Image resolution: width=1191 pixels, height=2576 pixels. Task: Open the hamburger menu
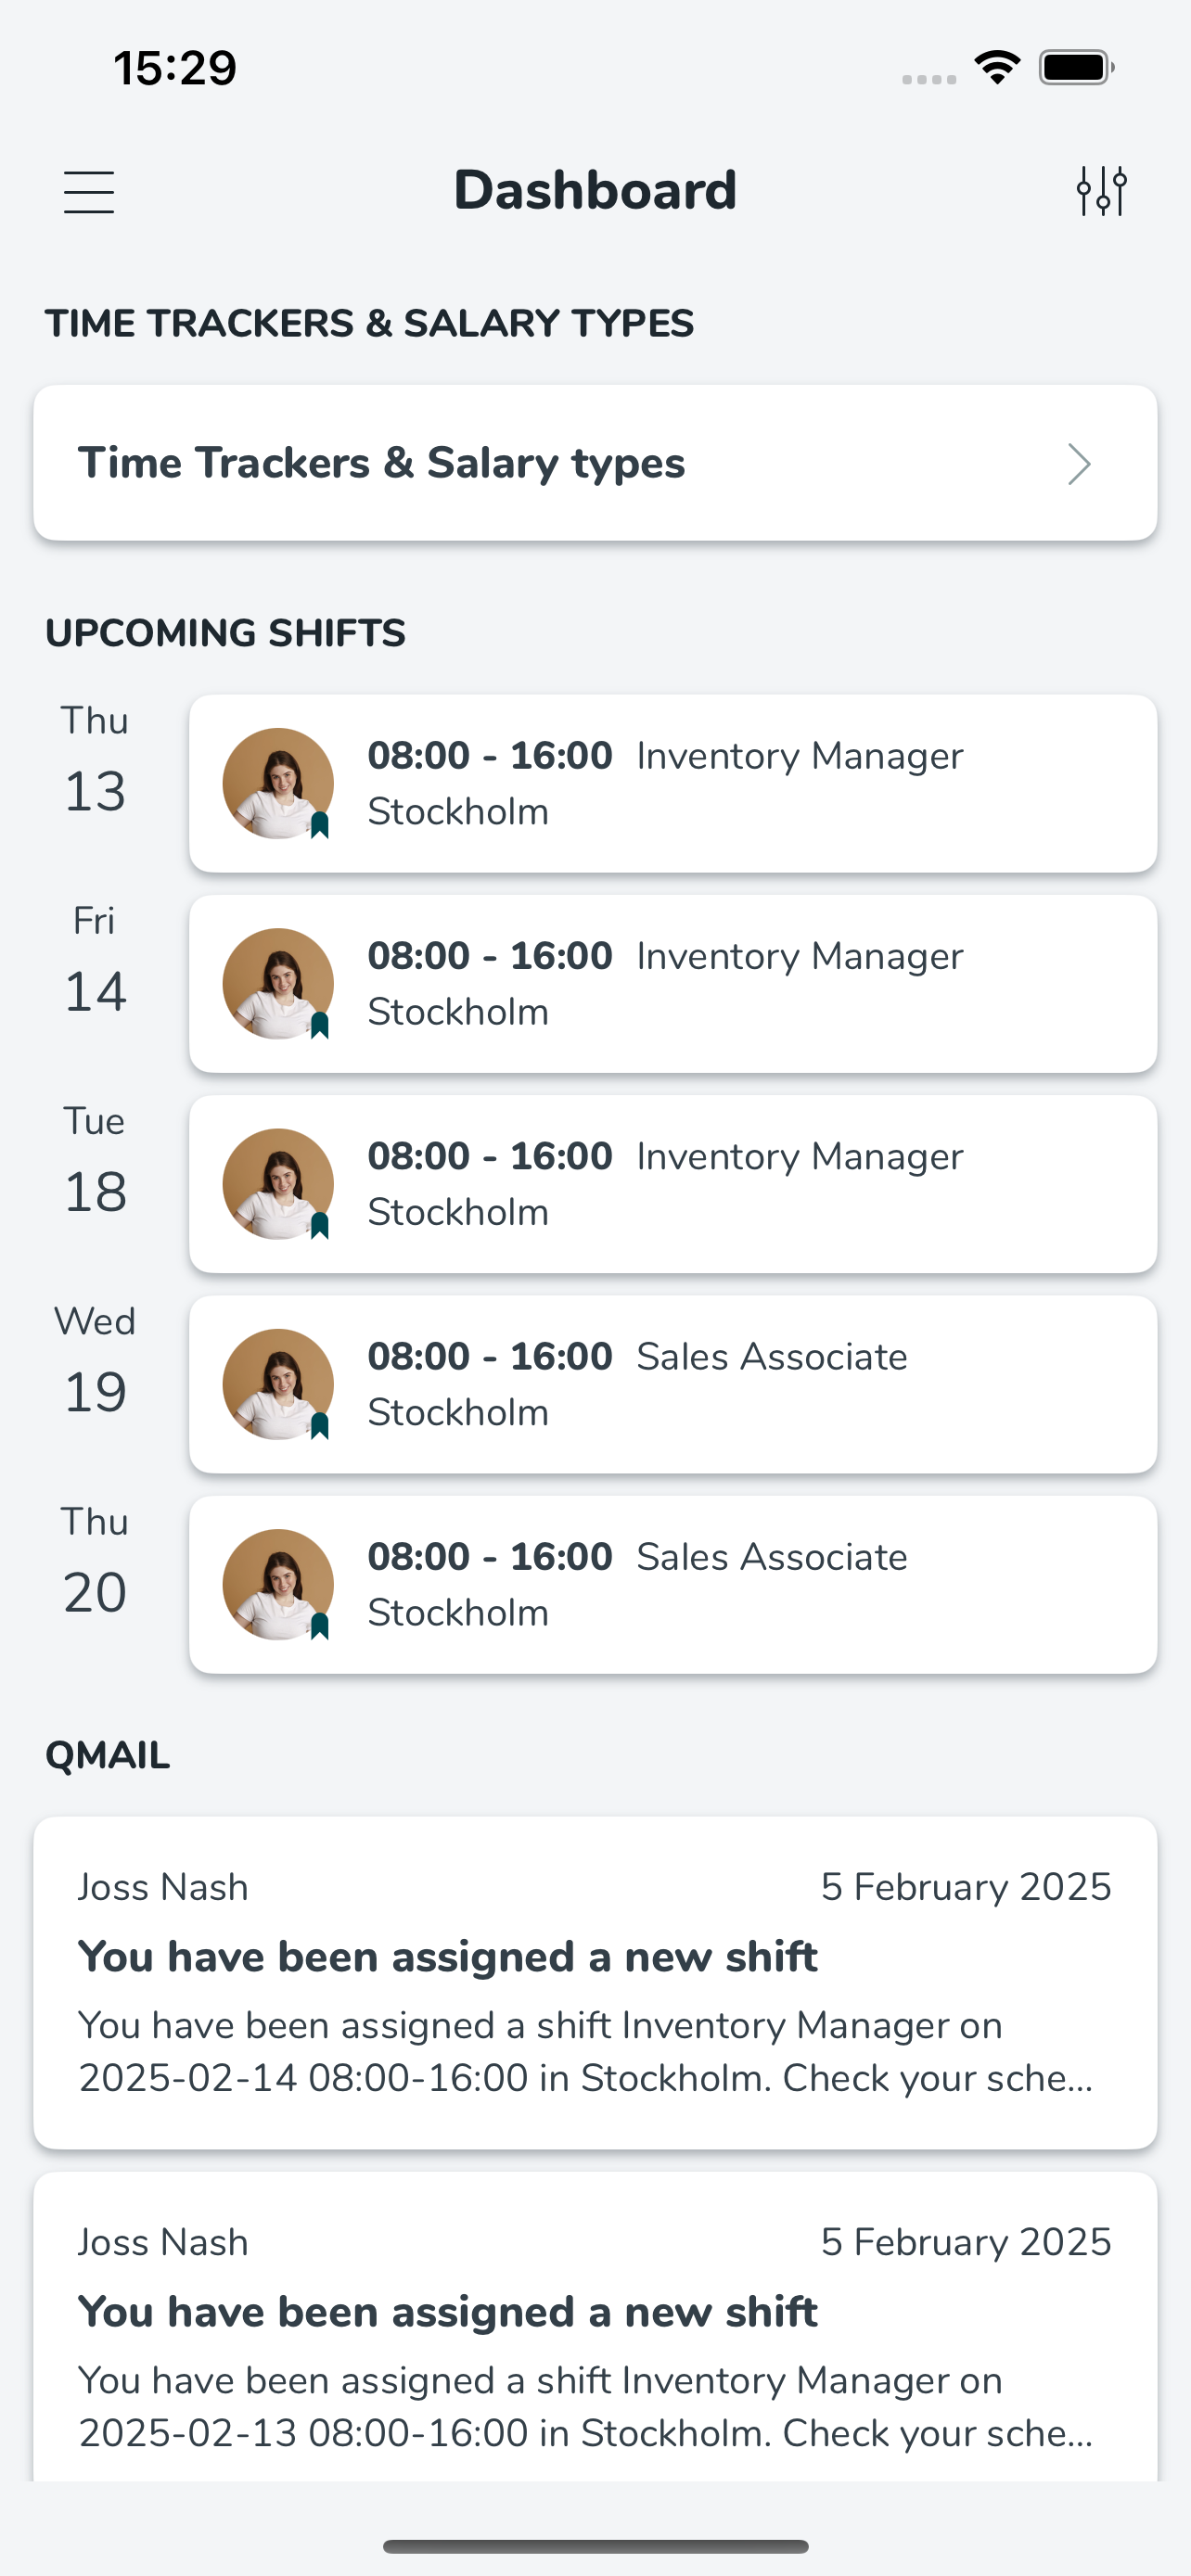[x=89, y=191]
